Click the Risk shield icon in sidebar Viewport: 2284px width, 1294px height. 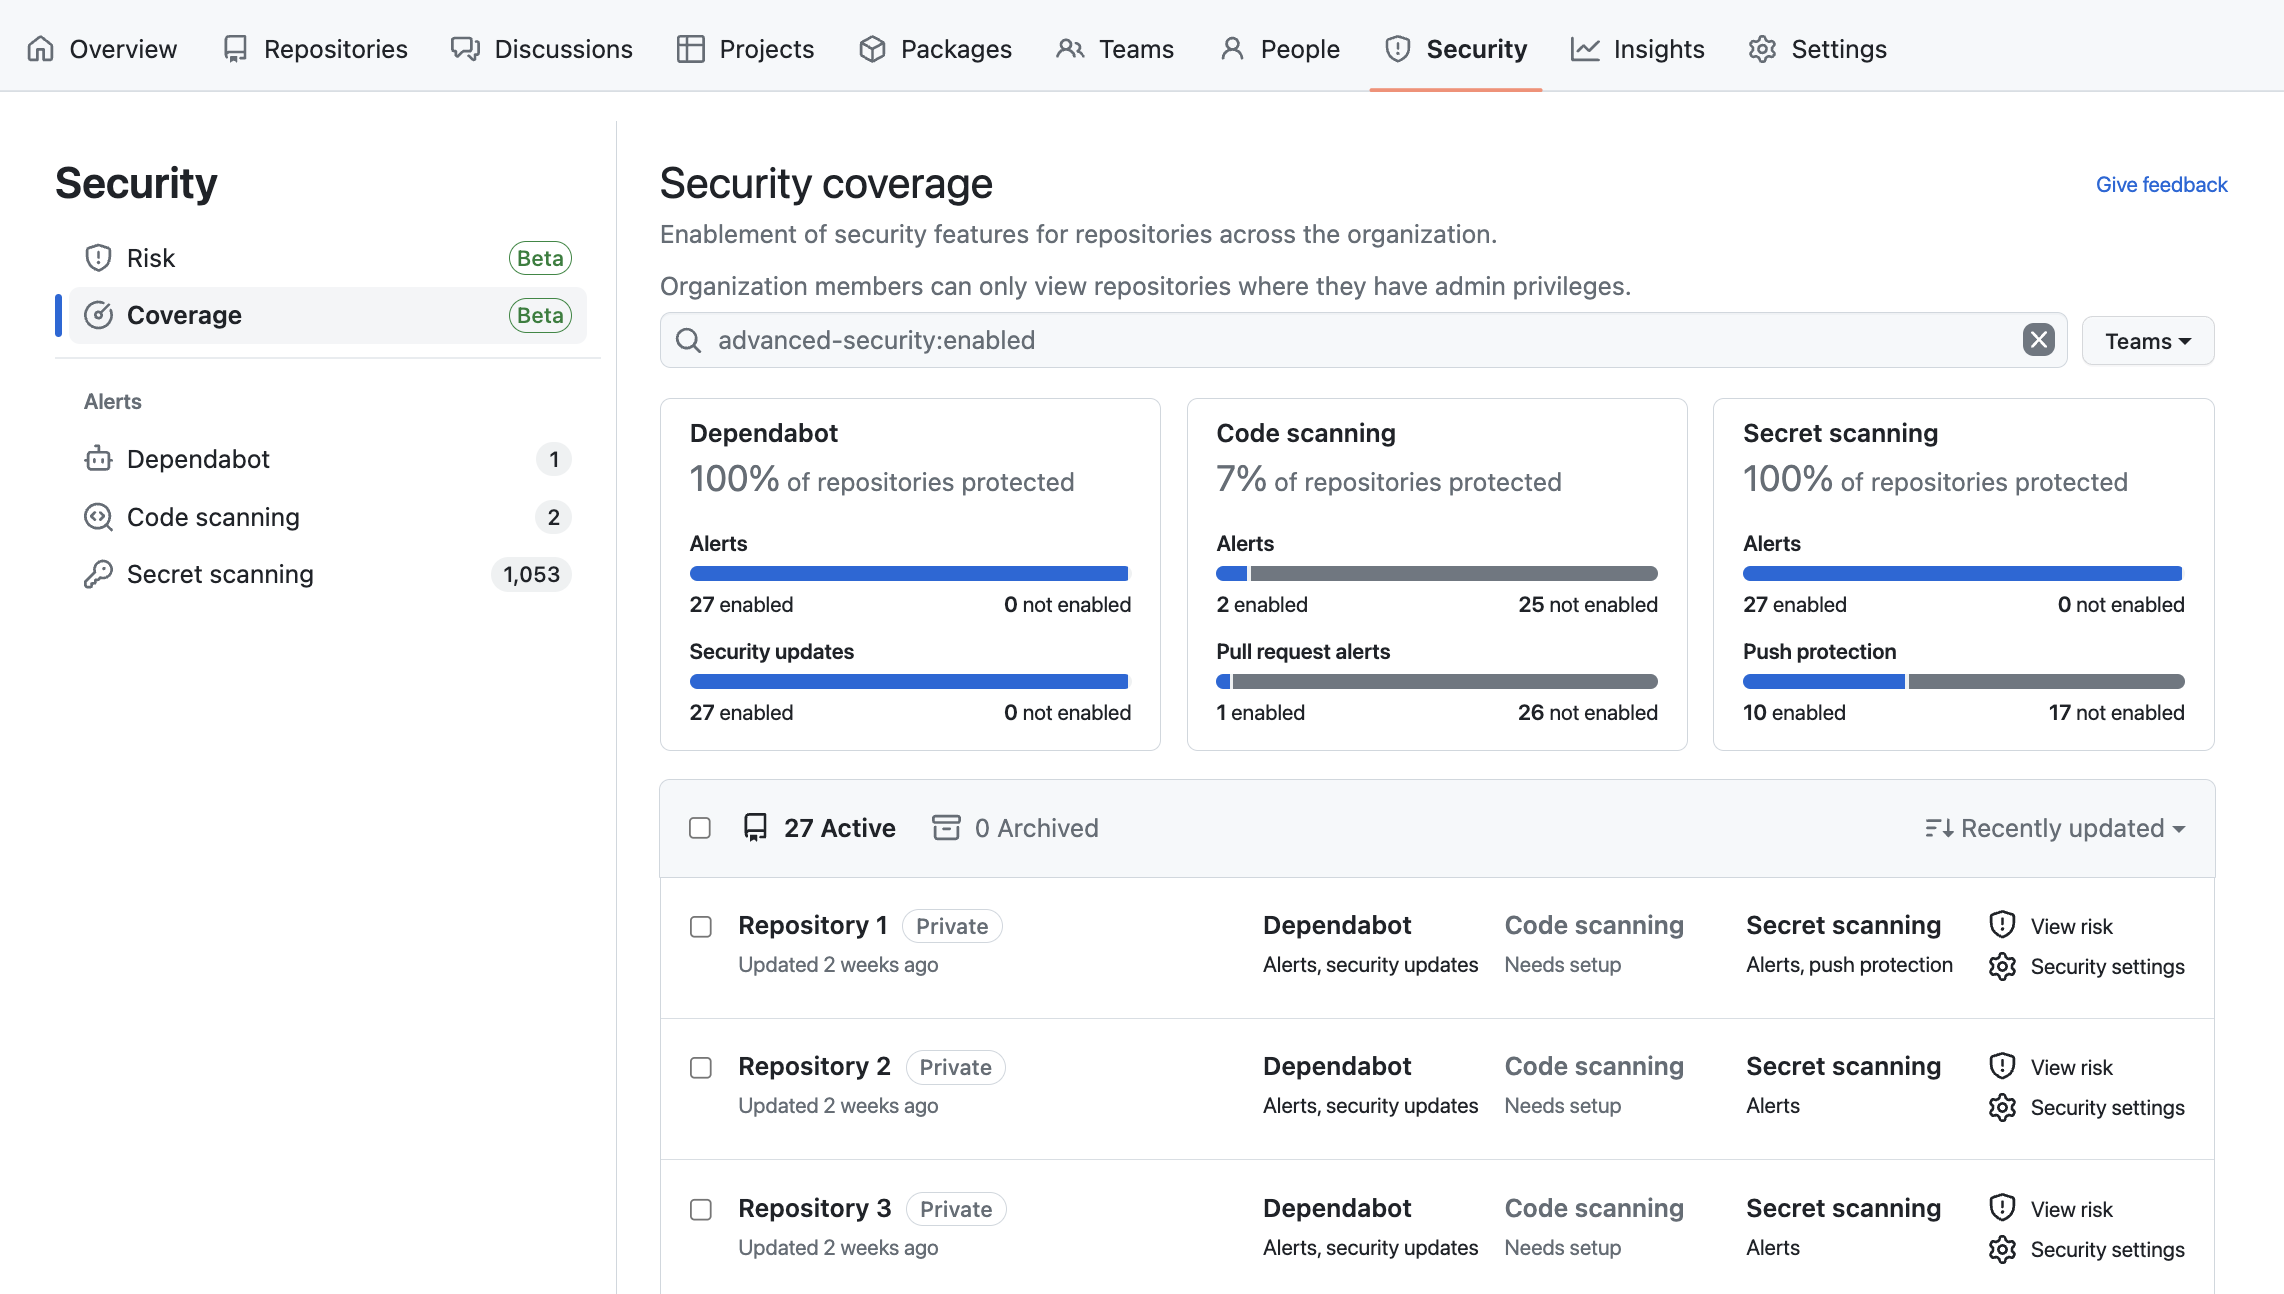pyautogui.click(x=97, y=257)
